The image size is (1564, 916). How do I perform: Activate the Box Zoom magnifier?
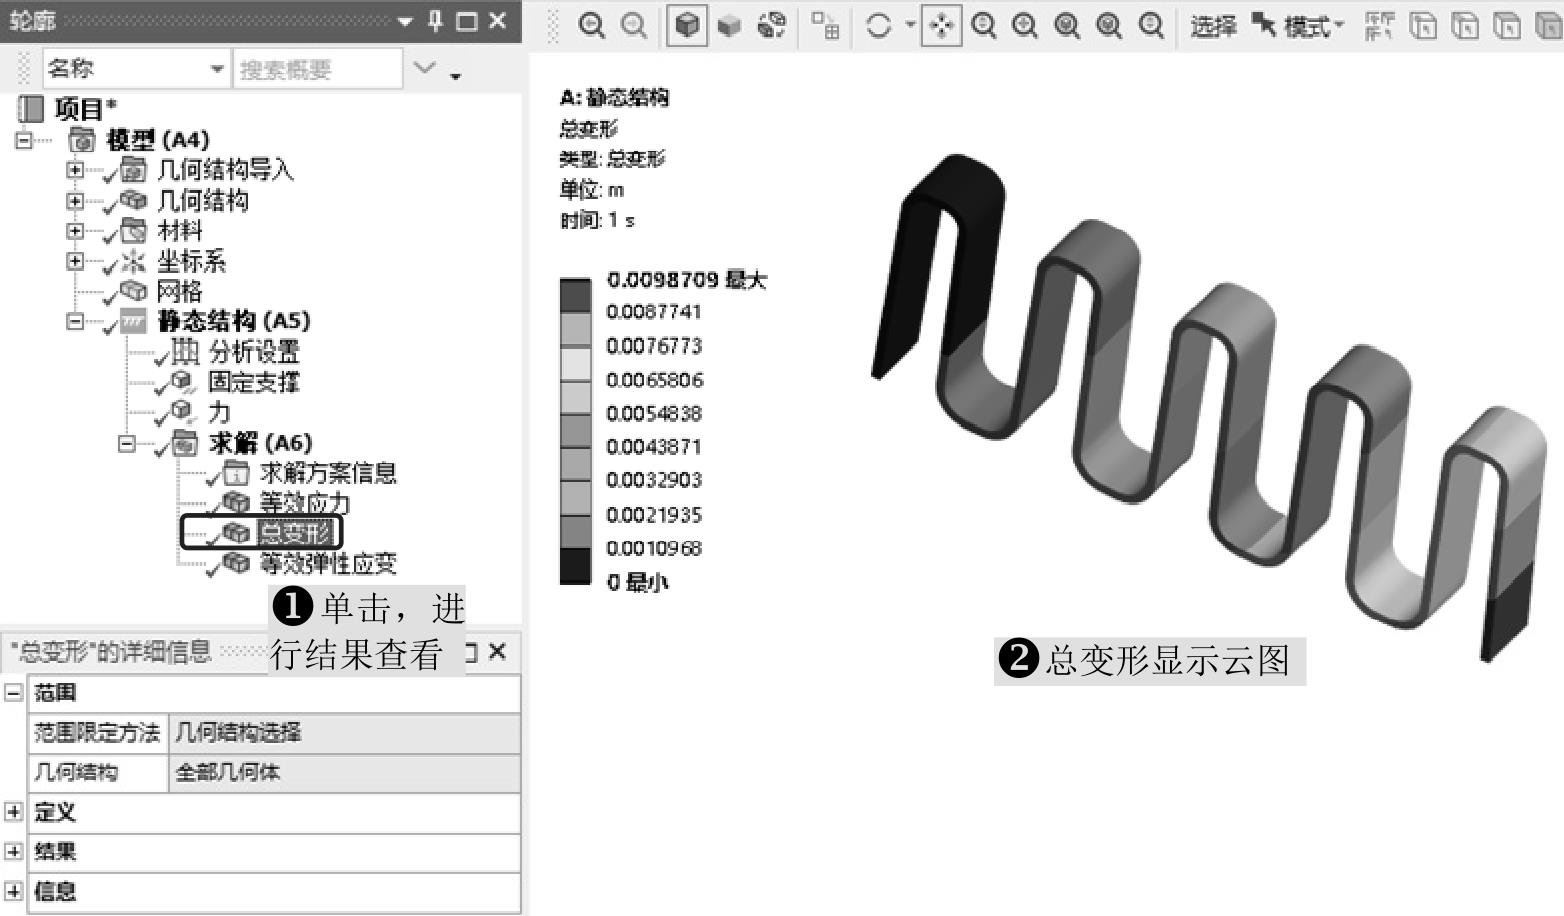click(1067, 26)
